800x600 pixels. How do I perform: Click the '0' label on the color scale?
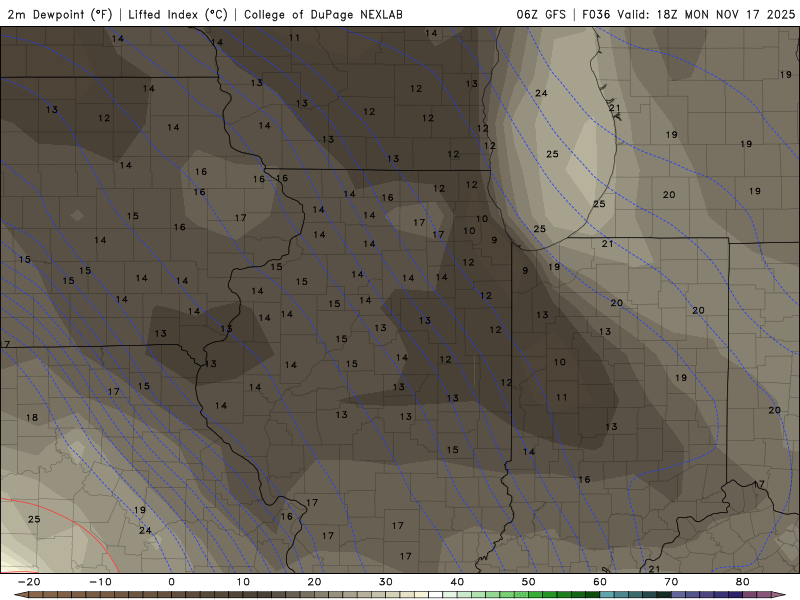pos(171,582)
